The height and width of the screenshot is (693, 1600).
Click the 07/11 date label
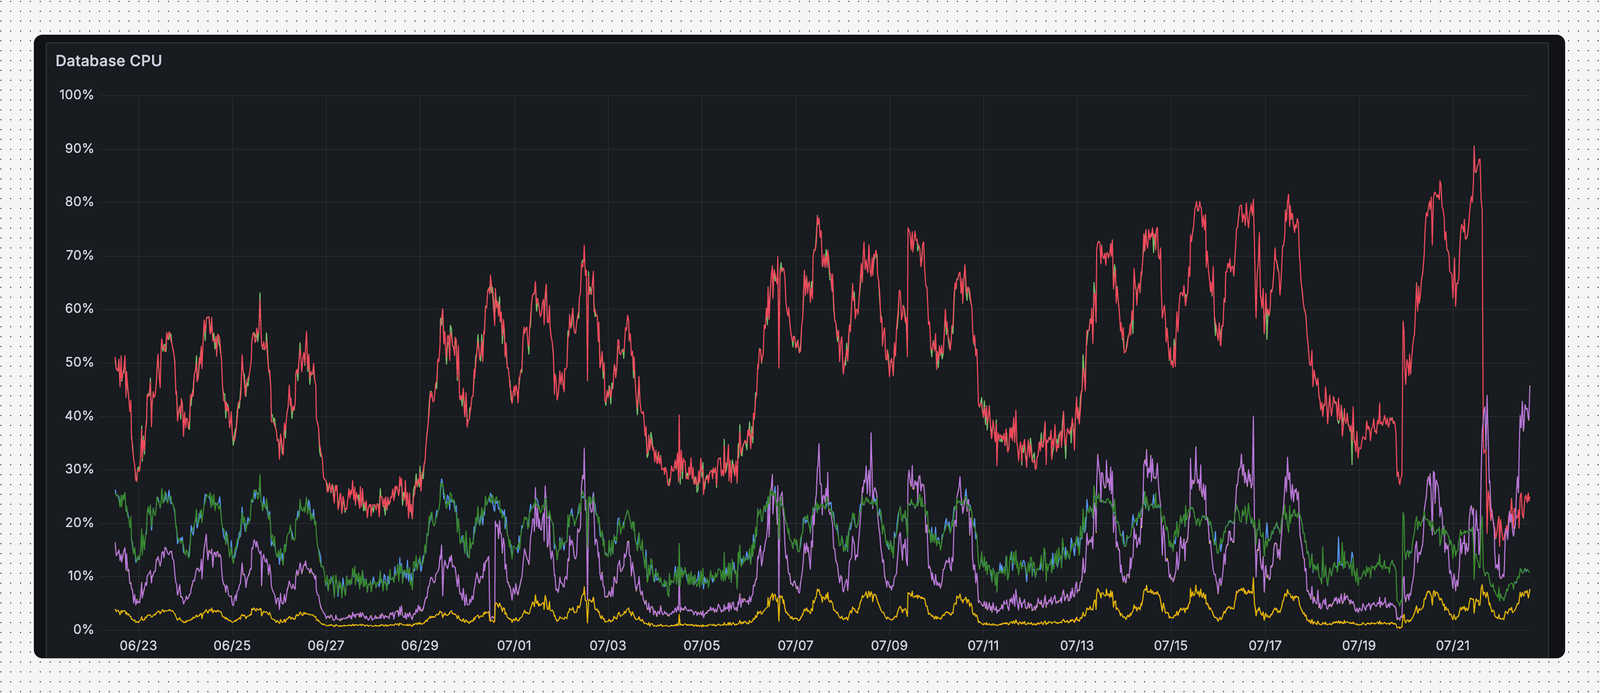pos(983,646)
